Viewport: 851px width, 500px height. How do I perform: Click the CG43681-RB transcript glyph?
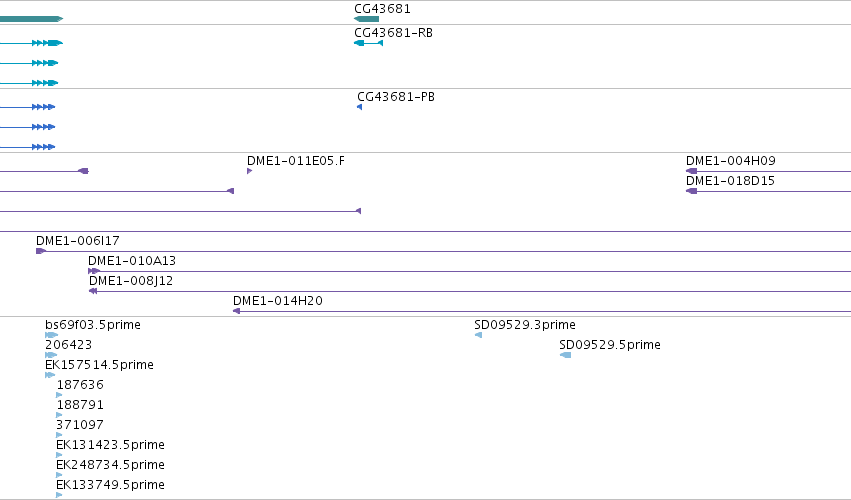[369, 43]
